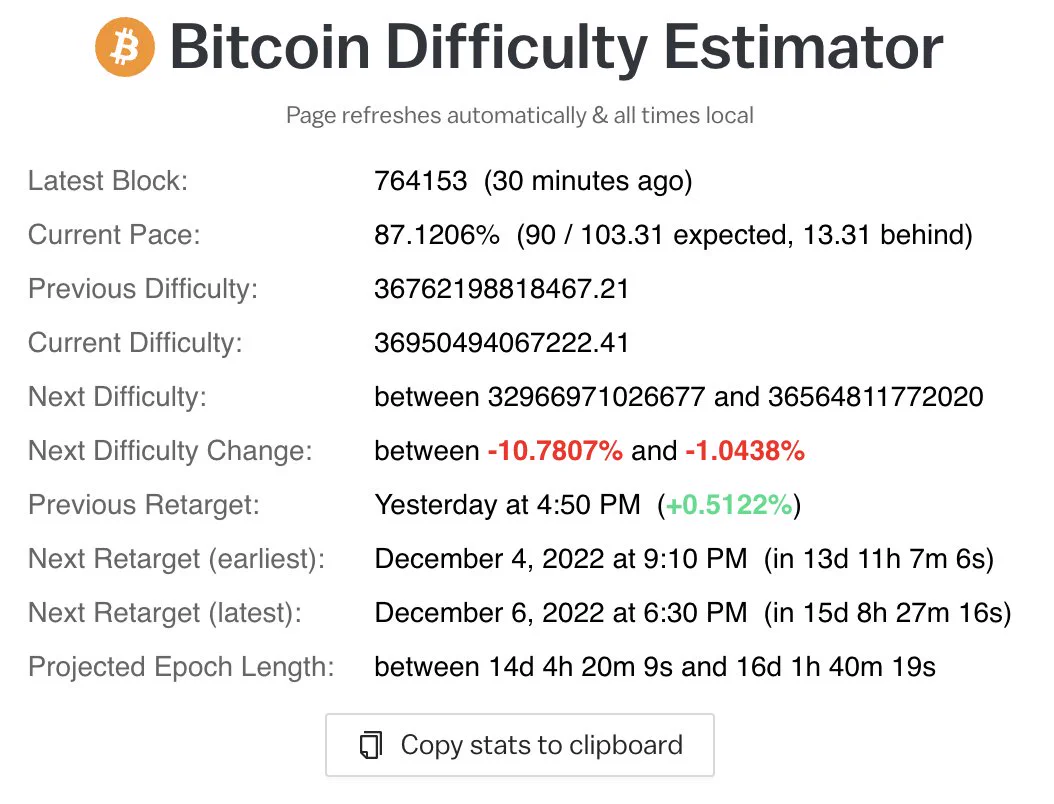The image size is (1054, 804).
Task: Click the clipboard icon in the copy button
Action: click(x=370, y=745)
